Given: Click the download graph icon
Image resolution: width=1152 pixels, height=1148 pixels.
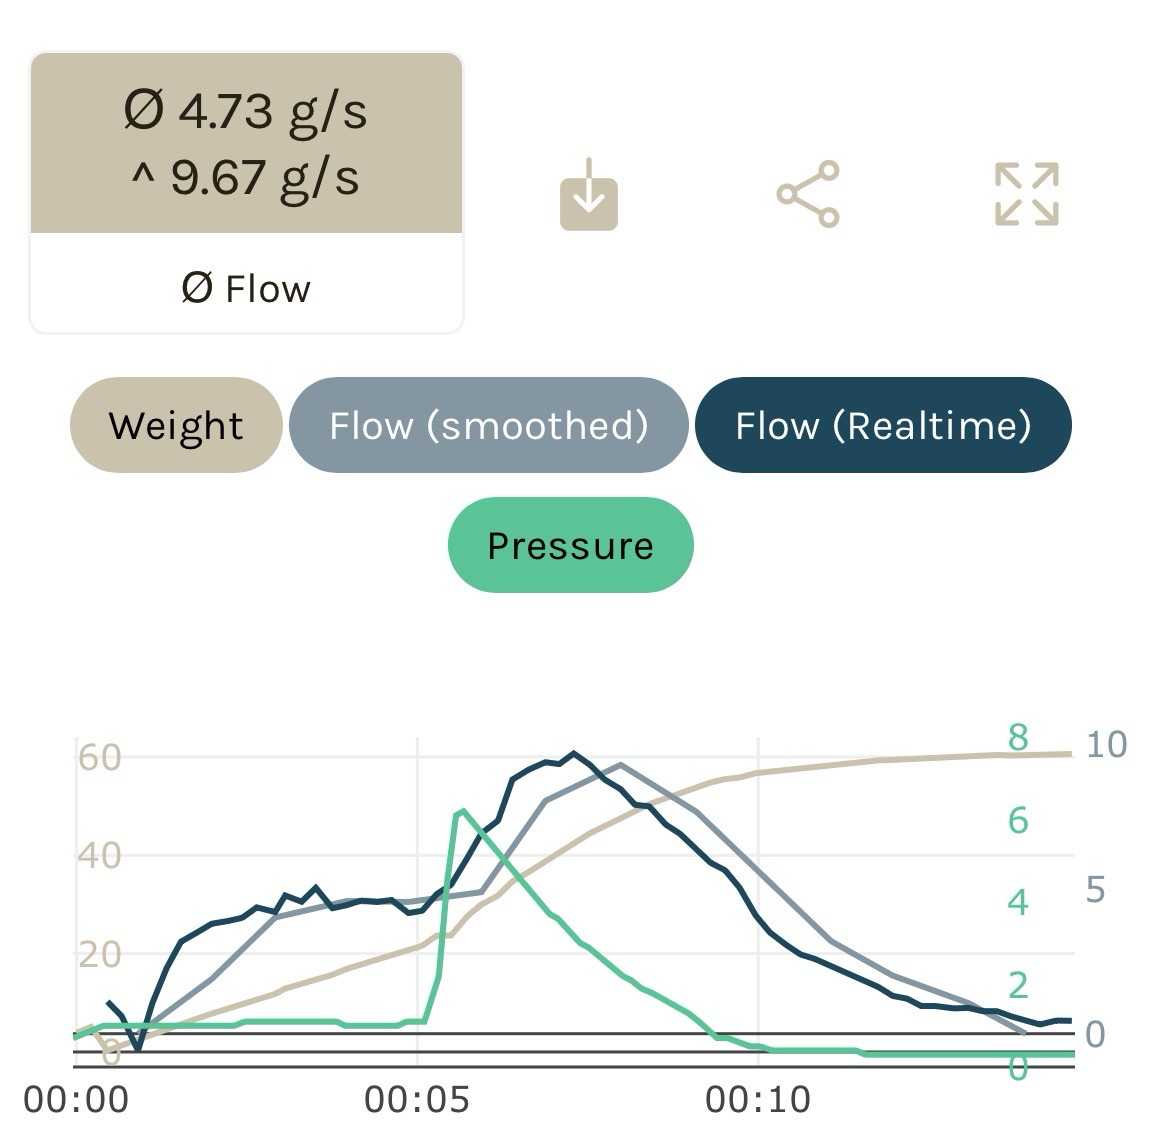Looking at the screenshot, I should coord(588,194).
